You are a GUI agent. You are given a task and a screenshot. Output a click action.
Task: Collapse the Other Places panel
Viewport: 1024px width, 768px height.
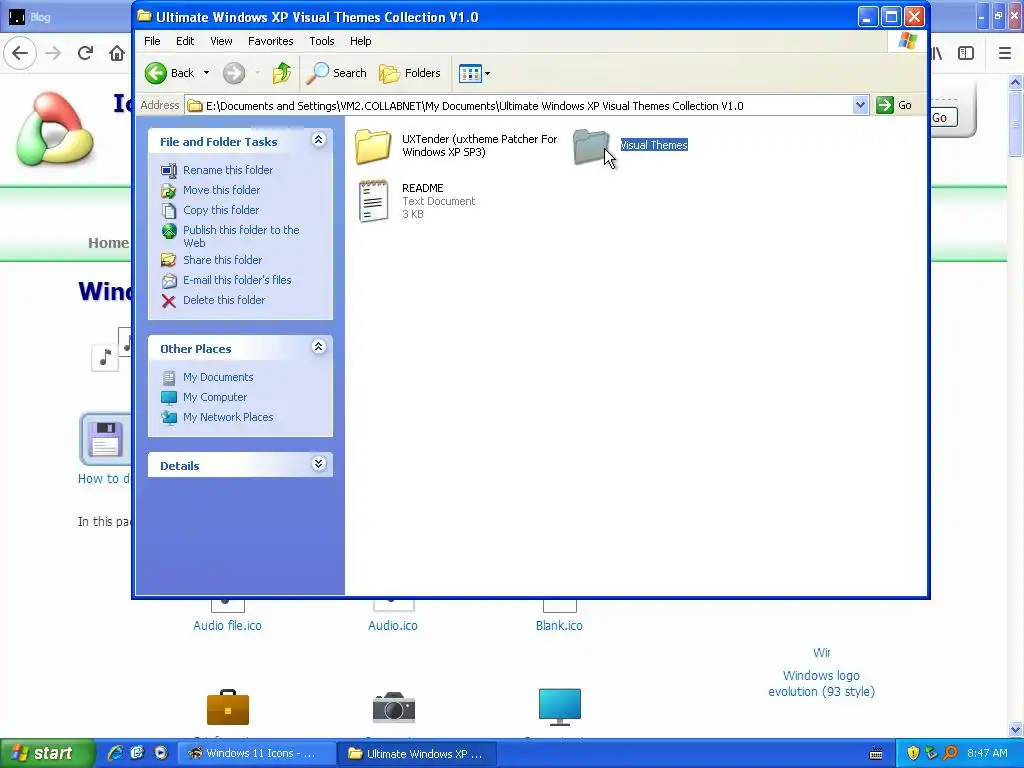click(318, 347)
